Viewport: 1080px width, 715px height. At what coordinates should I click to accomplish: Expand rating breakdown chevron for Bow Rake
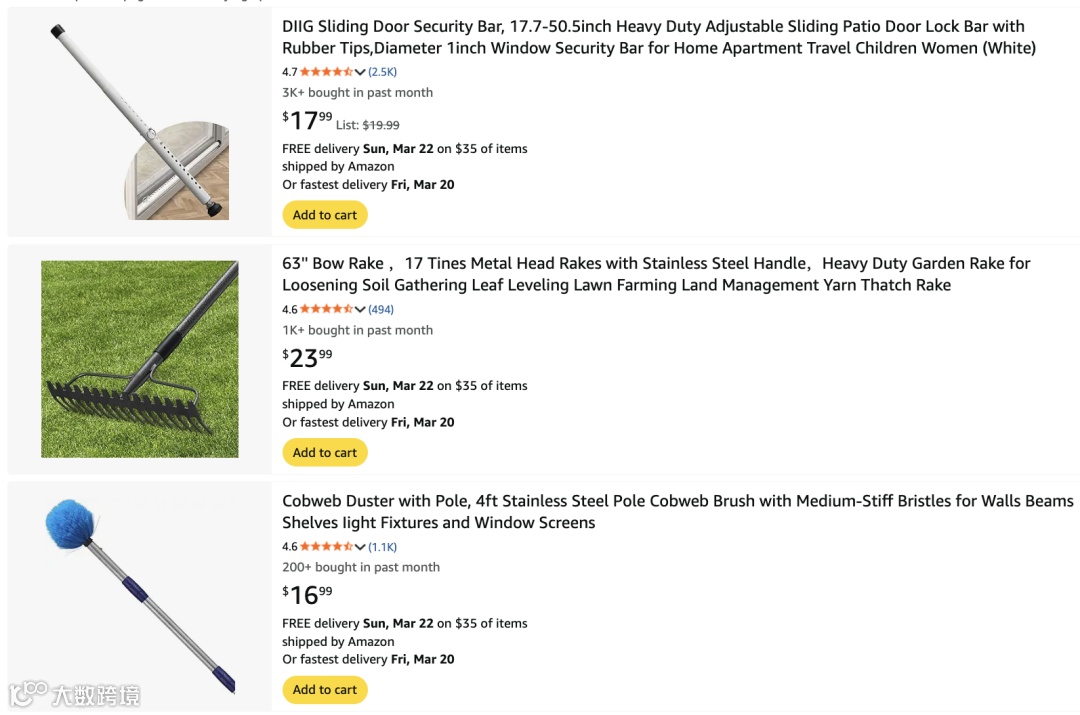point(360,310)
